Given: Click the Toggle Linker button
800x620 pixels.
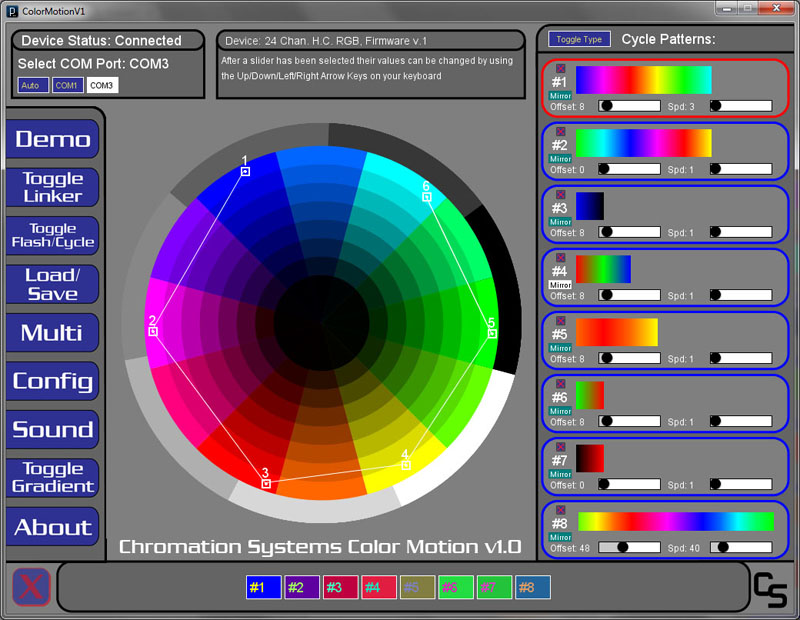Looking at the screenshot, I should coord(53,187).
